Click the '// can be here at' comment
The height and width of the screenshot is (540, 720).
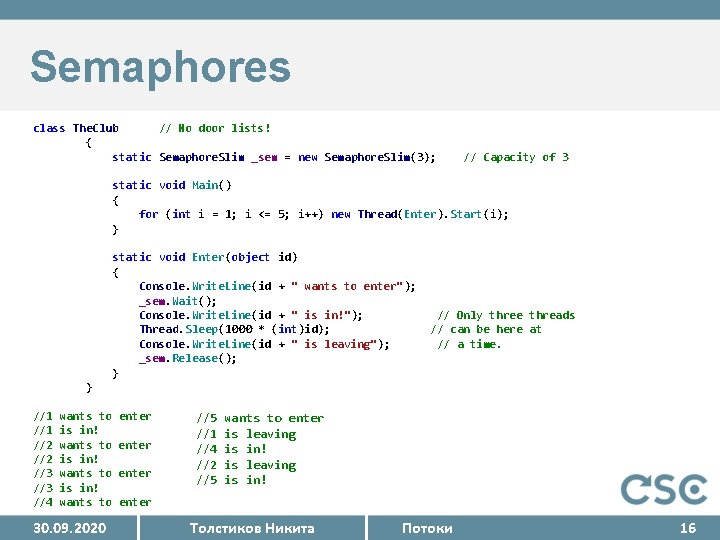pos(486,329)
